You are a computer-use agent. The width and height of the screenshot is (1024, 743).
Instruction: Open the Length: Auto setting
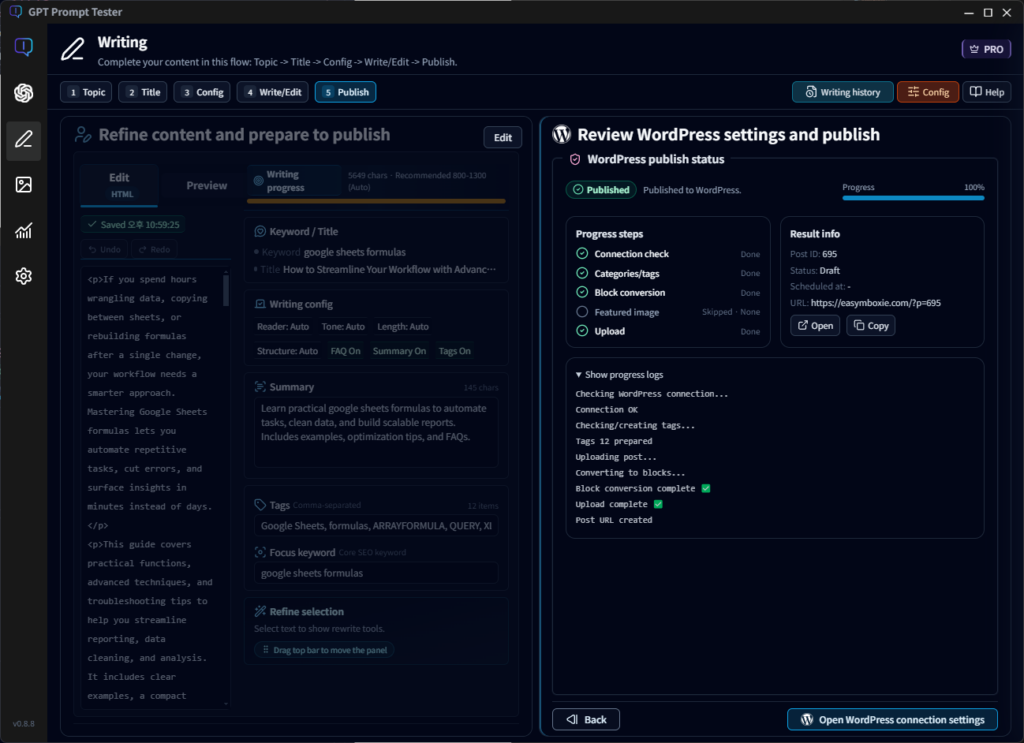(404, 326)
